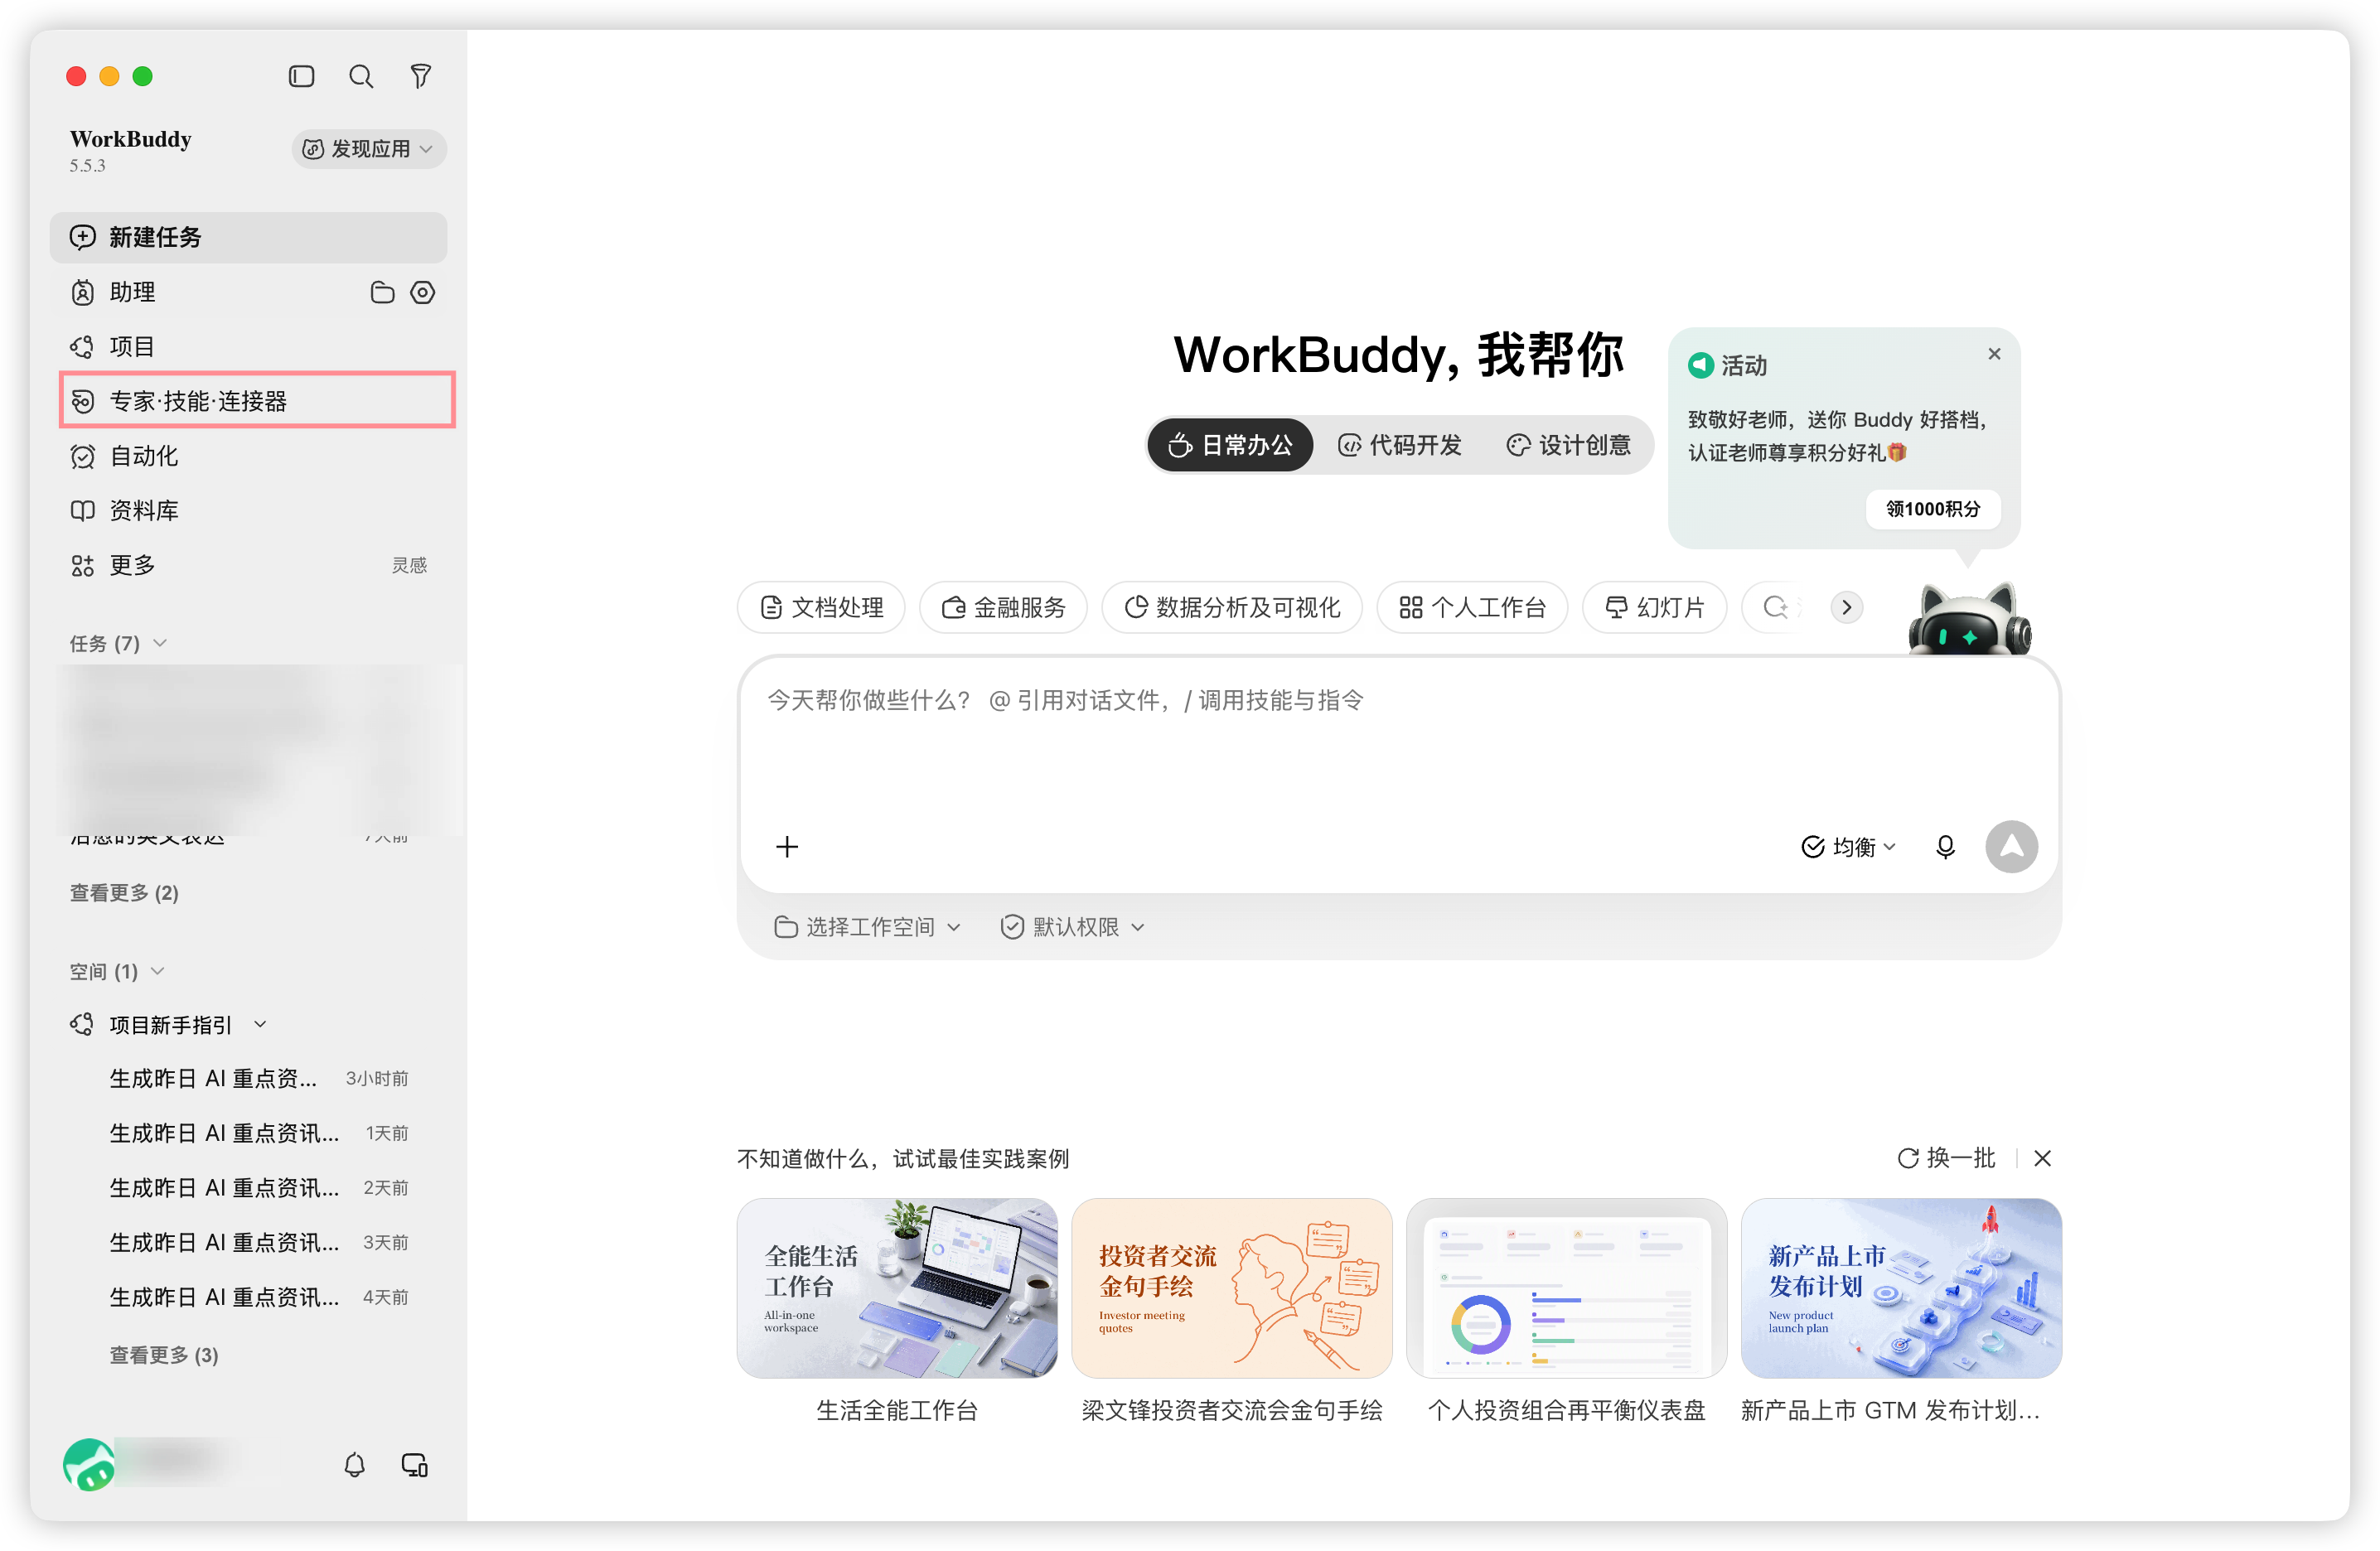Click 查看更多 (2) under tasks

point(124,892)
